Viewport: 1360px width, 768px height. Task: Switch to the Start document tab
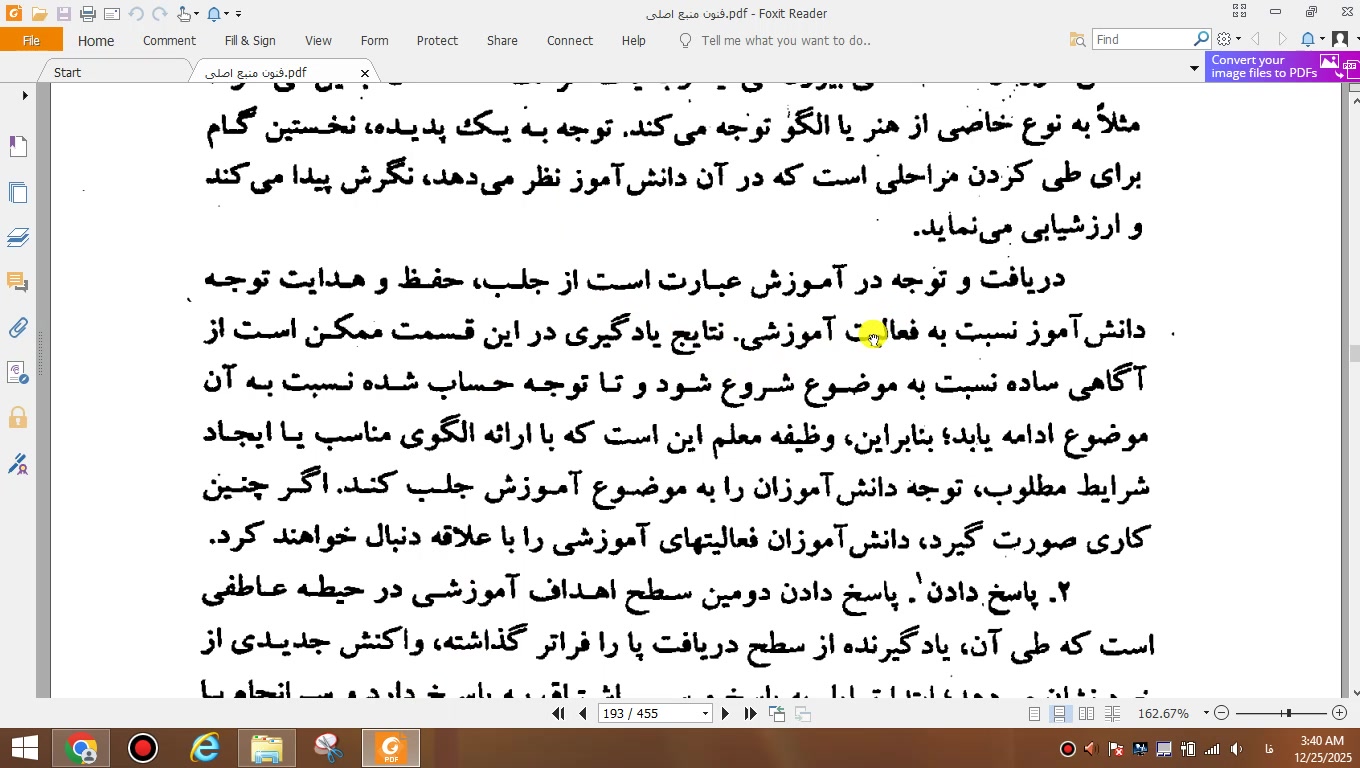click(x=68, y=73)
